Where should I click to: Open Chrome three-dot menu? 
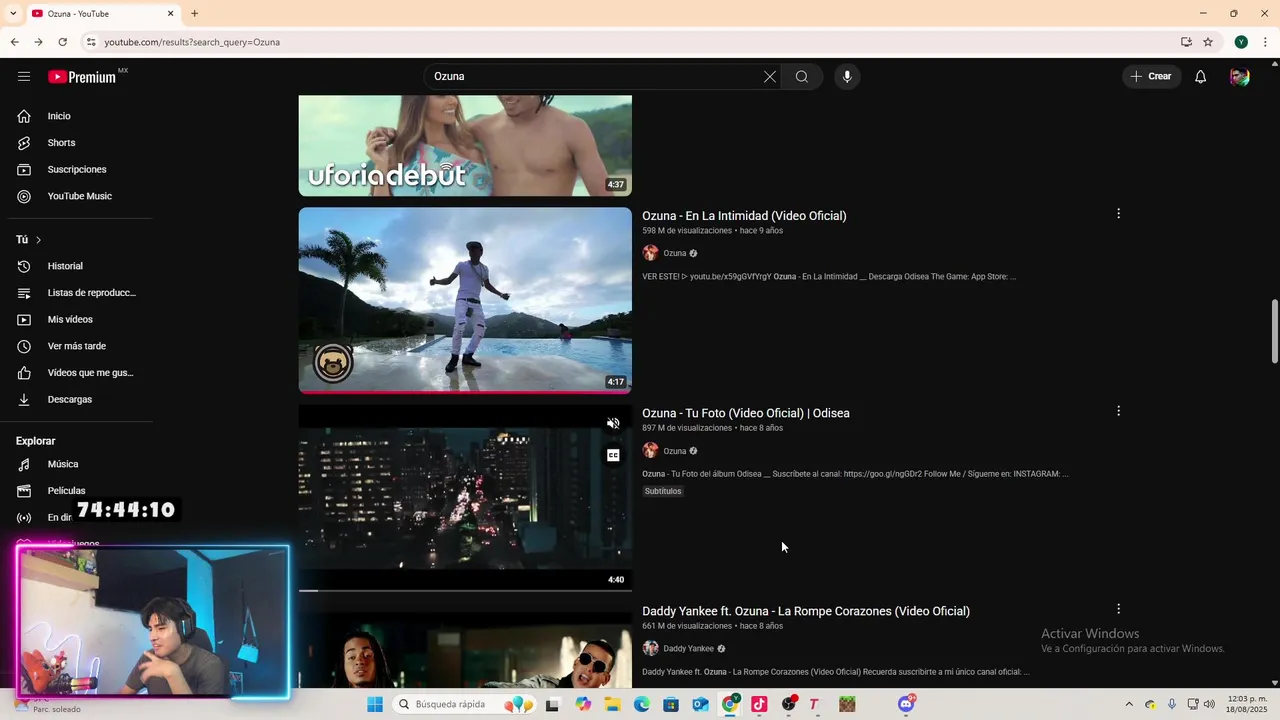(1265, 42)
